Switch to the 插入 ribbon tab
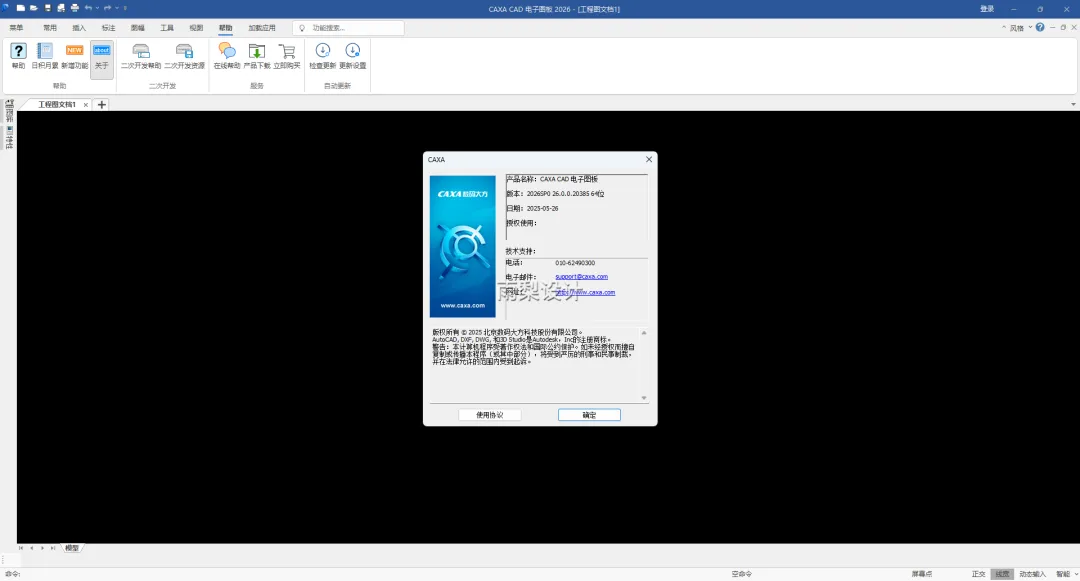The image size is (1080, 581). click(79, 28)
